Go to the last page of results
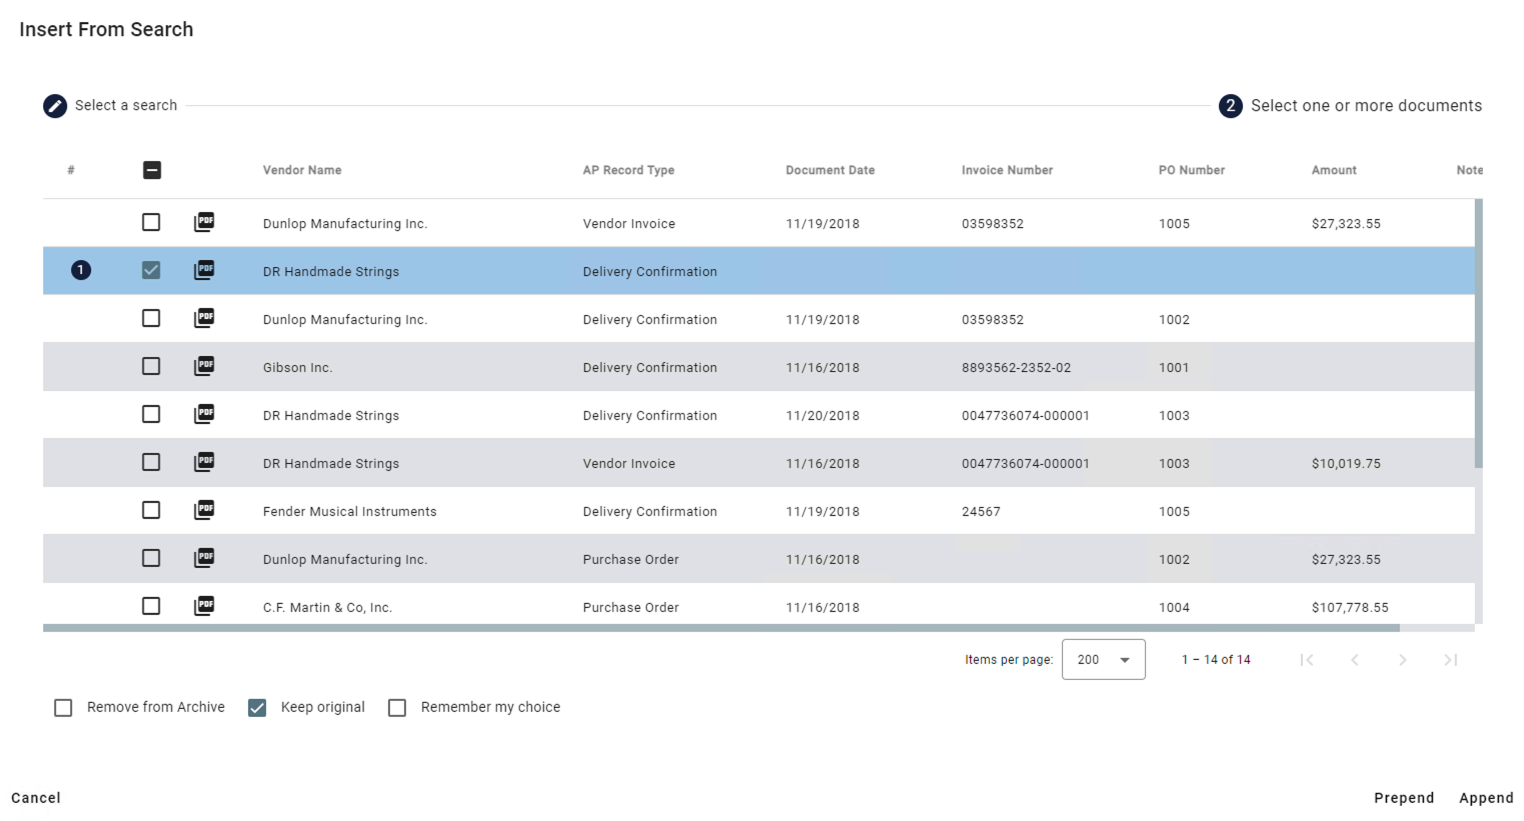 (x=1450, y=659)
